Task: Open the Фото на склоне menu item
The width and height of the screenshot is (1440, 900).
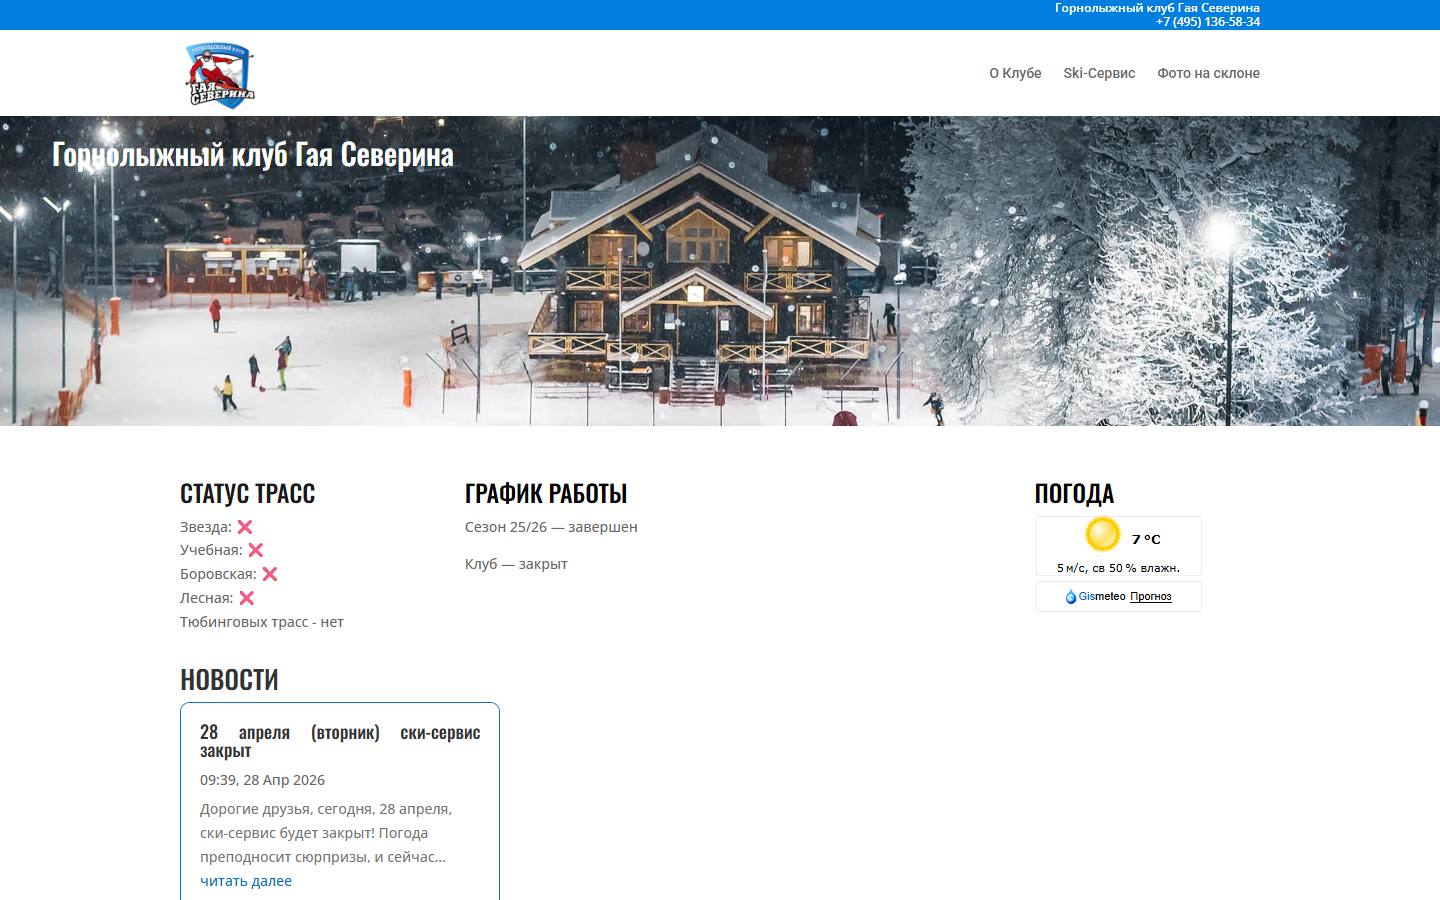Action: [1208, 73]
